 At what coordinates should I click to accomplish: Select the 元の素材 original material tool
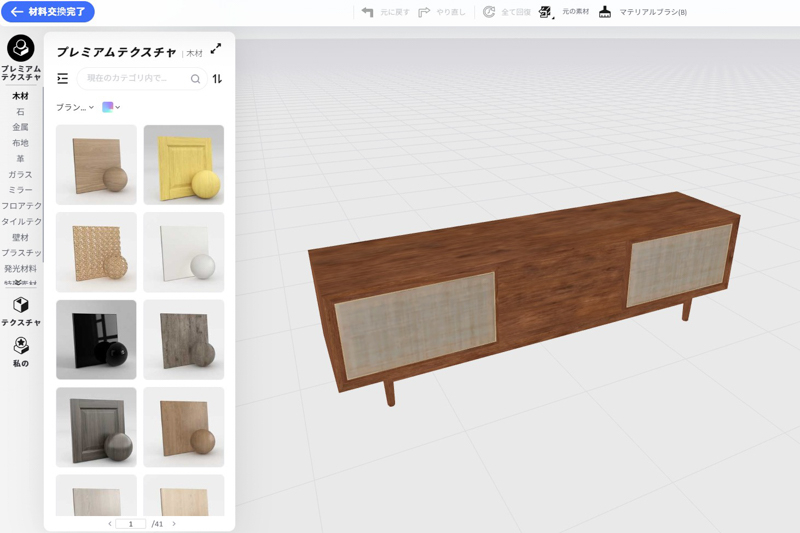(x=545, y=12)
